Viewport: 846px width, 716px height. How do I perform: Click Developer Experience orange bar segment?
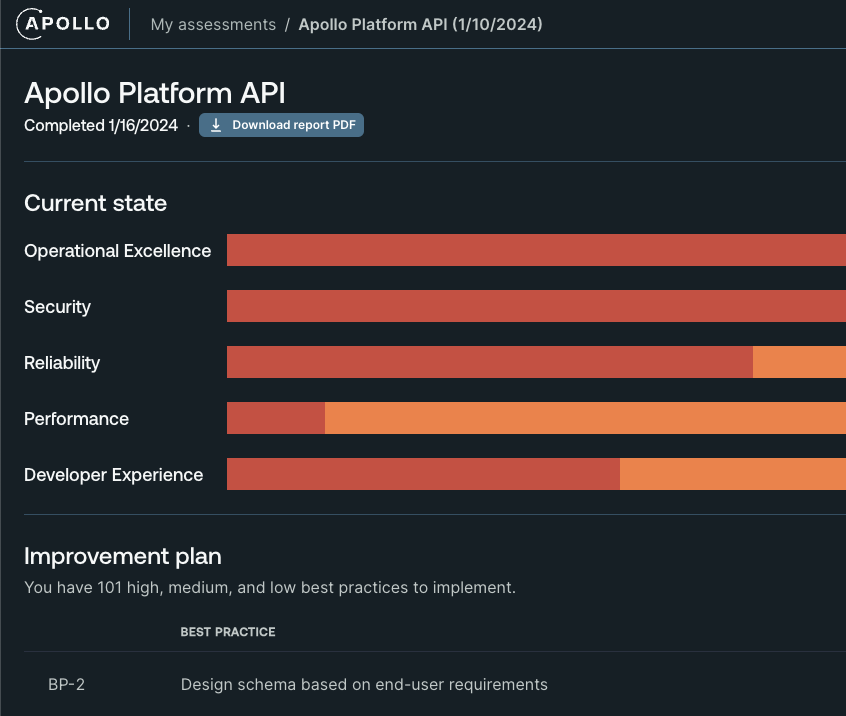[x=733, y=474]
